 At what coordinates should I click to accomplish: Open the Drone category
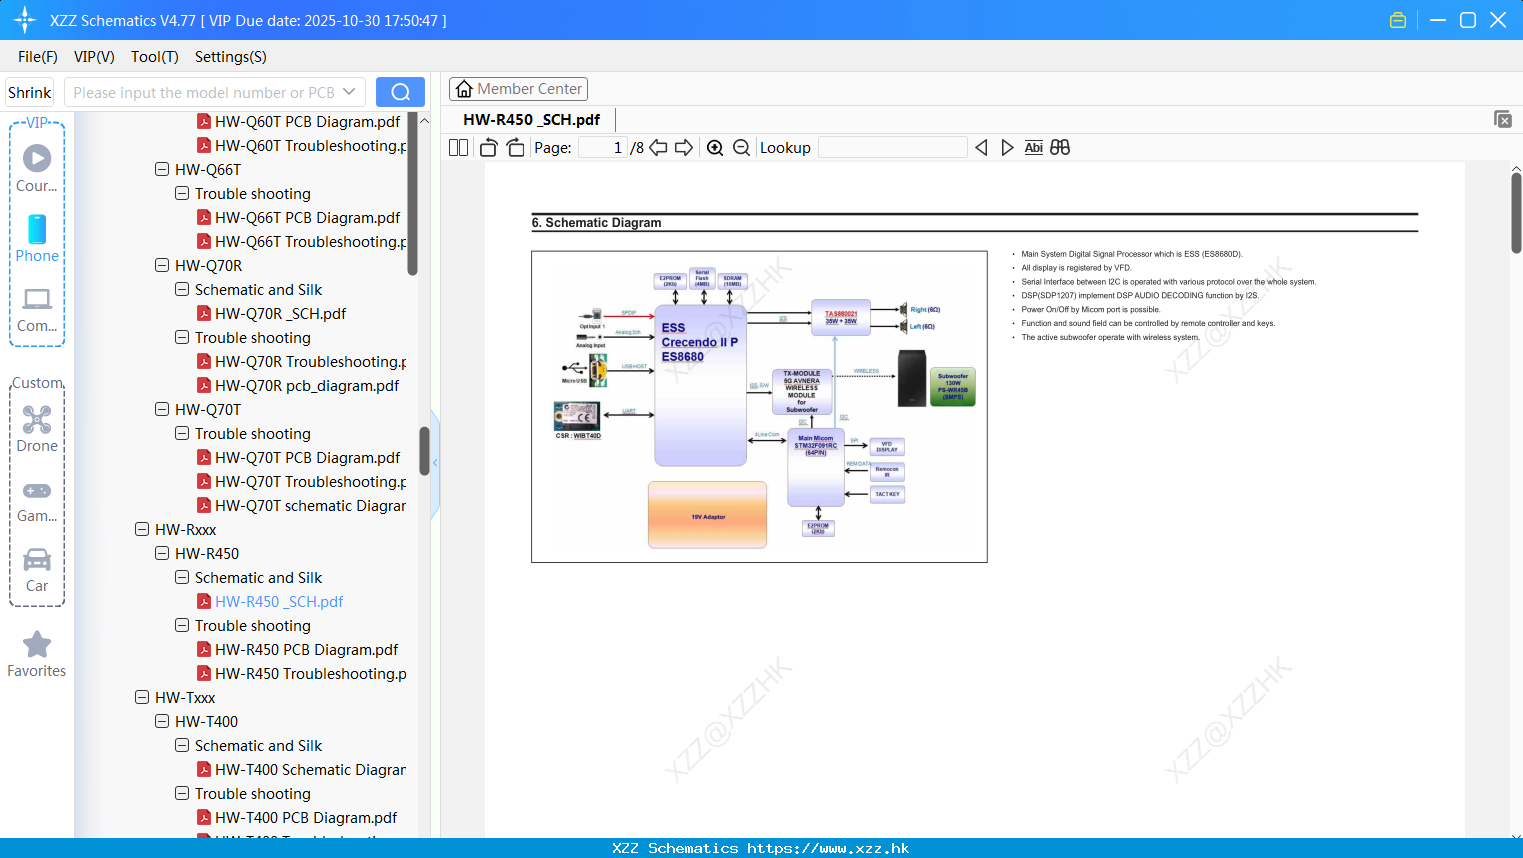pos(37,428)
